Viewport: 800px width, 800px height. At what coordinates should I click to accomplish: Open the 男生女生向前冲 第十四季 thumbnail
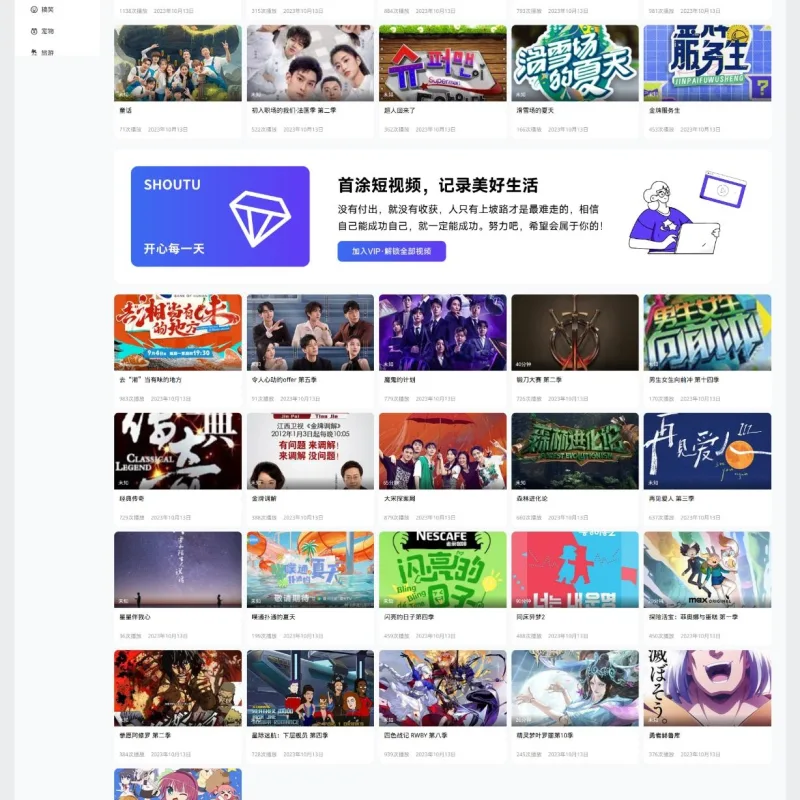tap(707, 332)
